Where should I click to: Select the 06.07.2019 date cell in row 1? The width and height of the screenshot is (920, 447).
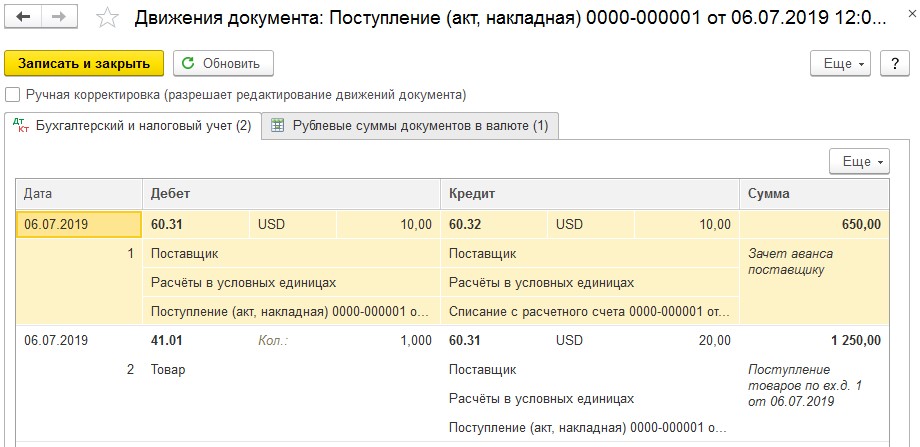(x=79, y=224)
